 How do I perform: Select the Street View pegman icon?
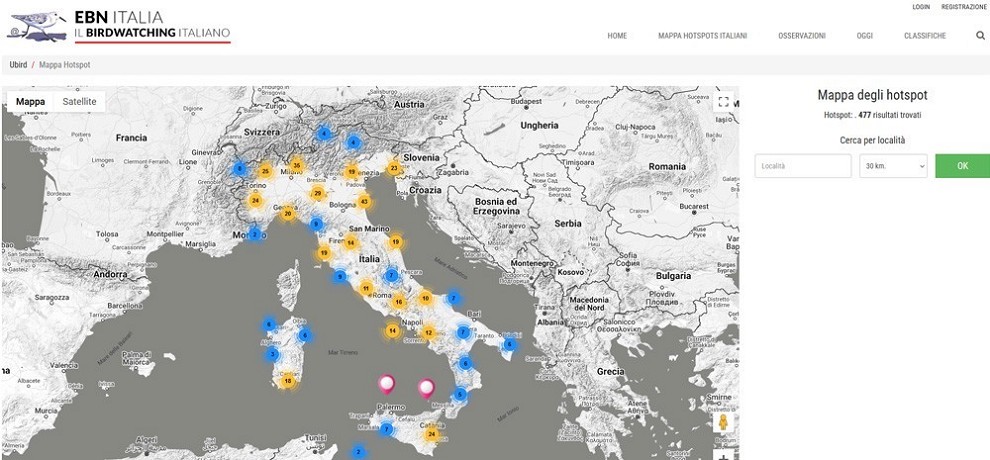pyautogui.click(x=724, y=422)
